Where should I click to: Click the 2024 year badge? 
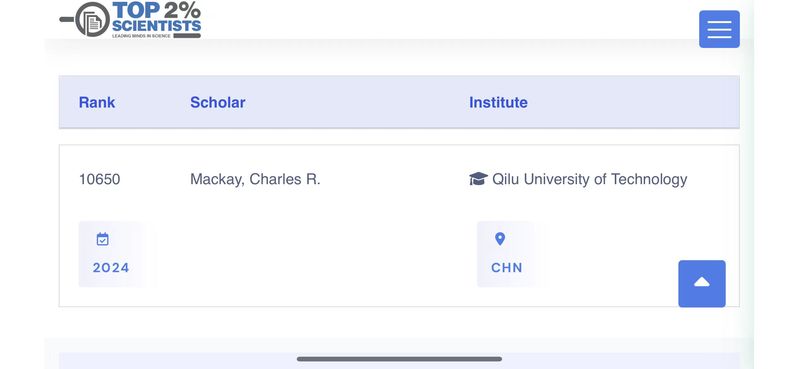click(x=111, y=254)
